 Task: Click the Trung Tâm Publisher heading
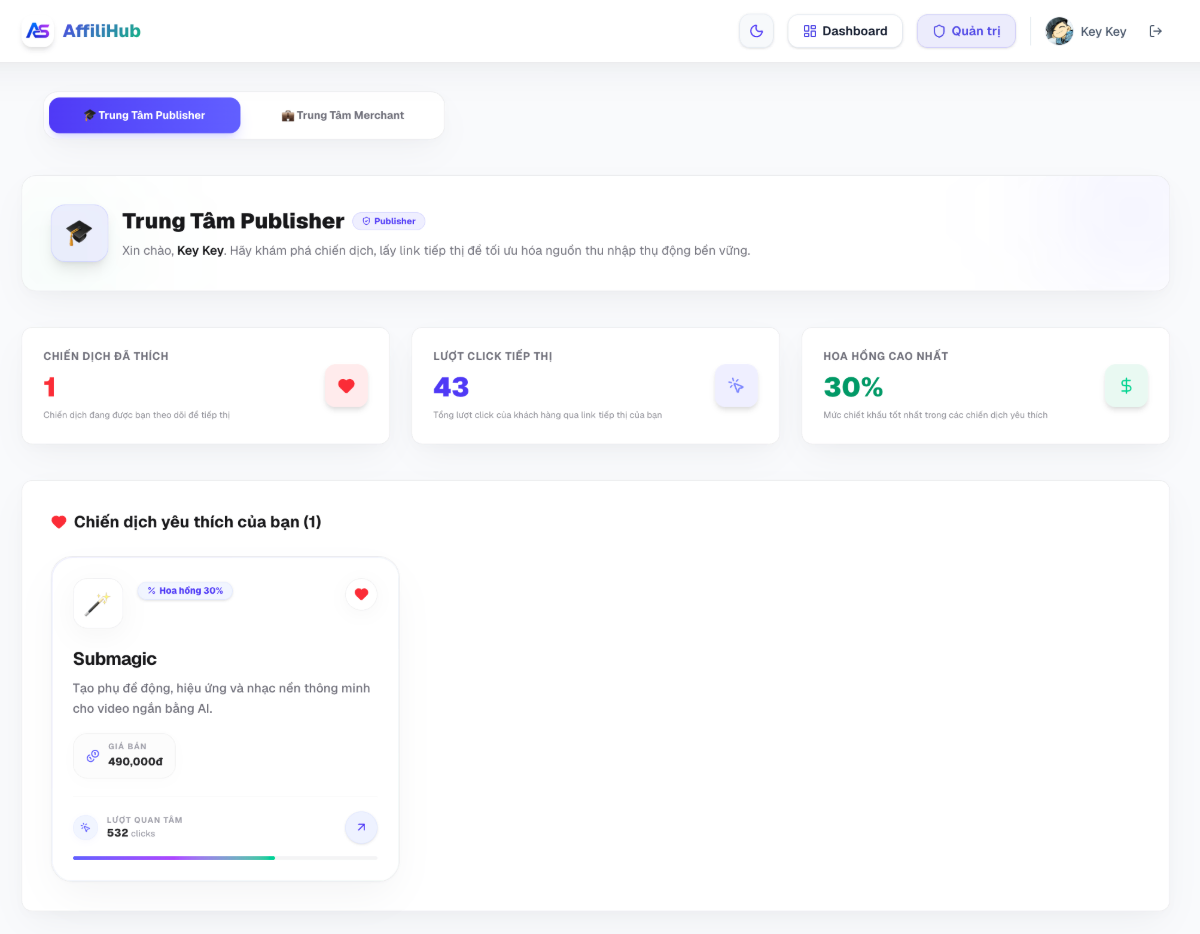tap(233, 221)
